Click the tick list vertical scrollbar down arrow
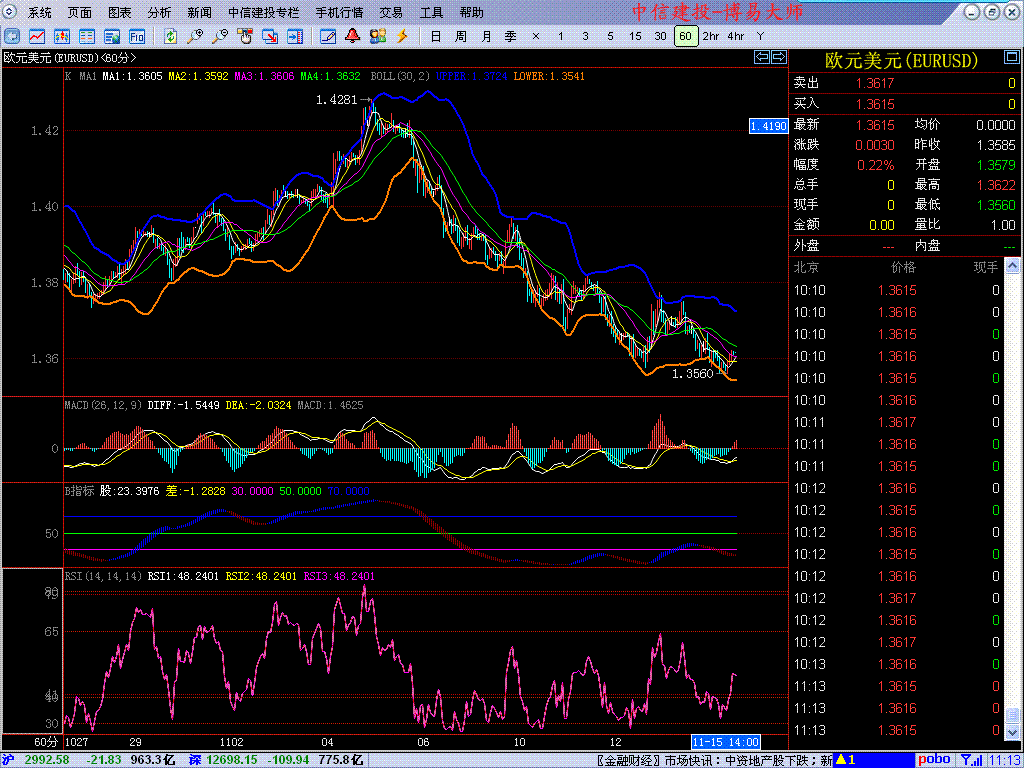The image size is (1024, 768). pyautogui.click(x=1012, y=732)
